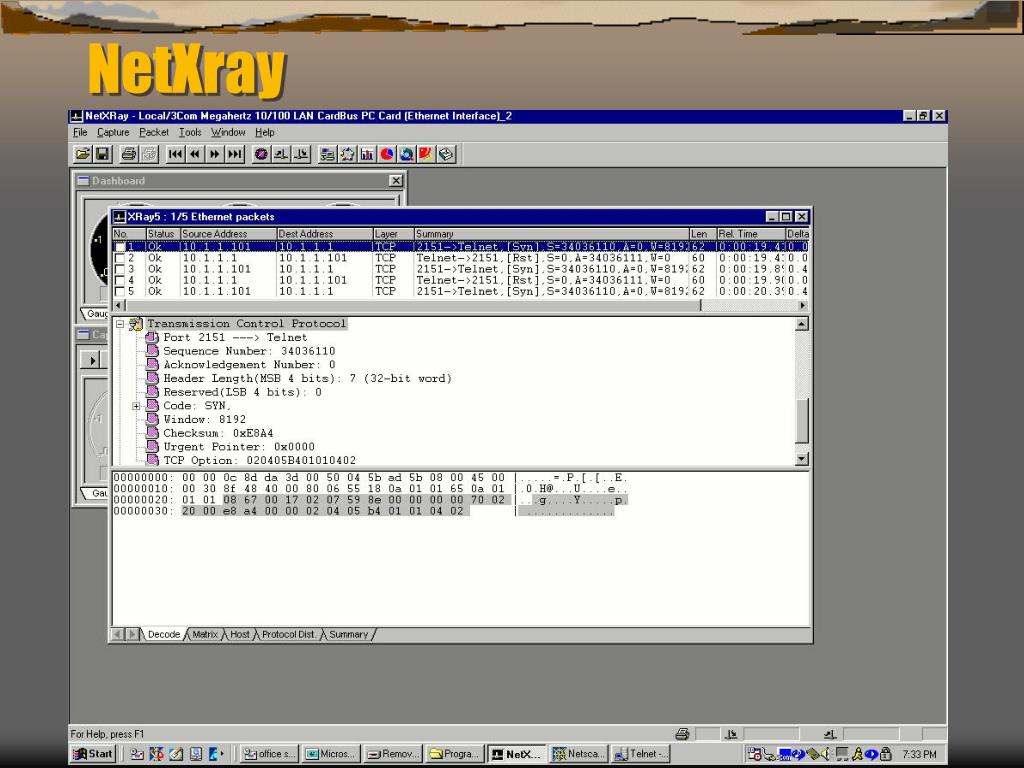Select the Header Length(MSB 4 bits) line
The image size is (1024, 768).
(x=307, y=379)
